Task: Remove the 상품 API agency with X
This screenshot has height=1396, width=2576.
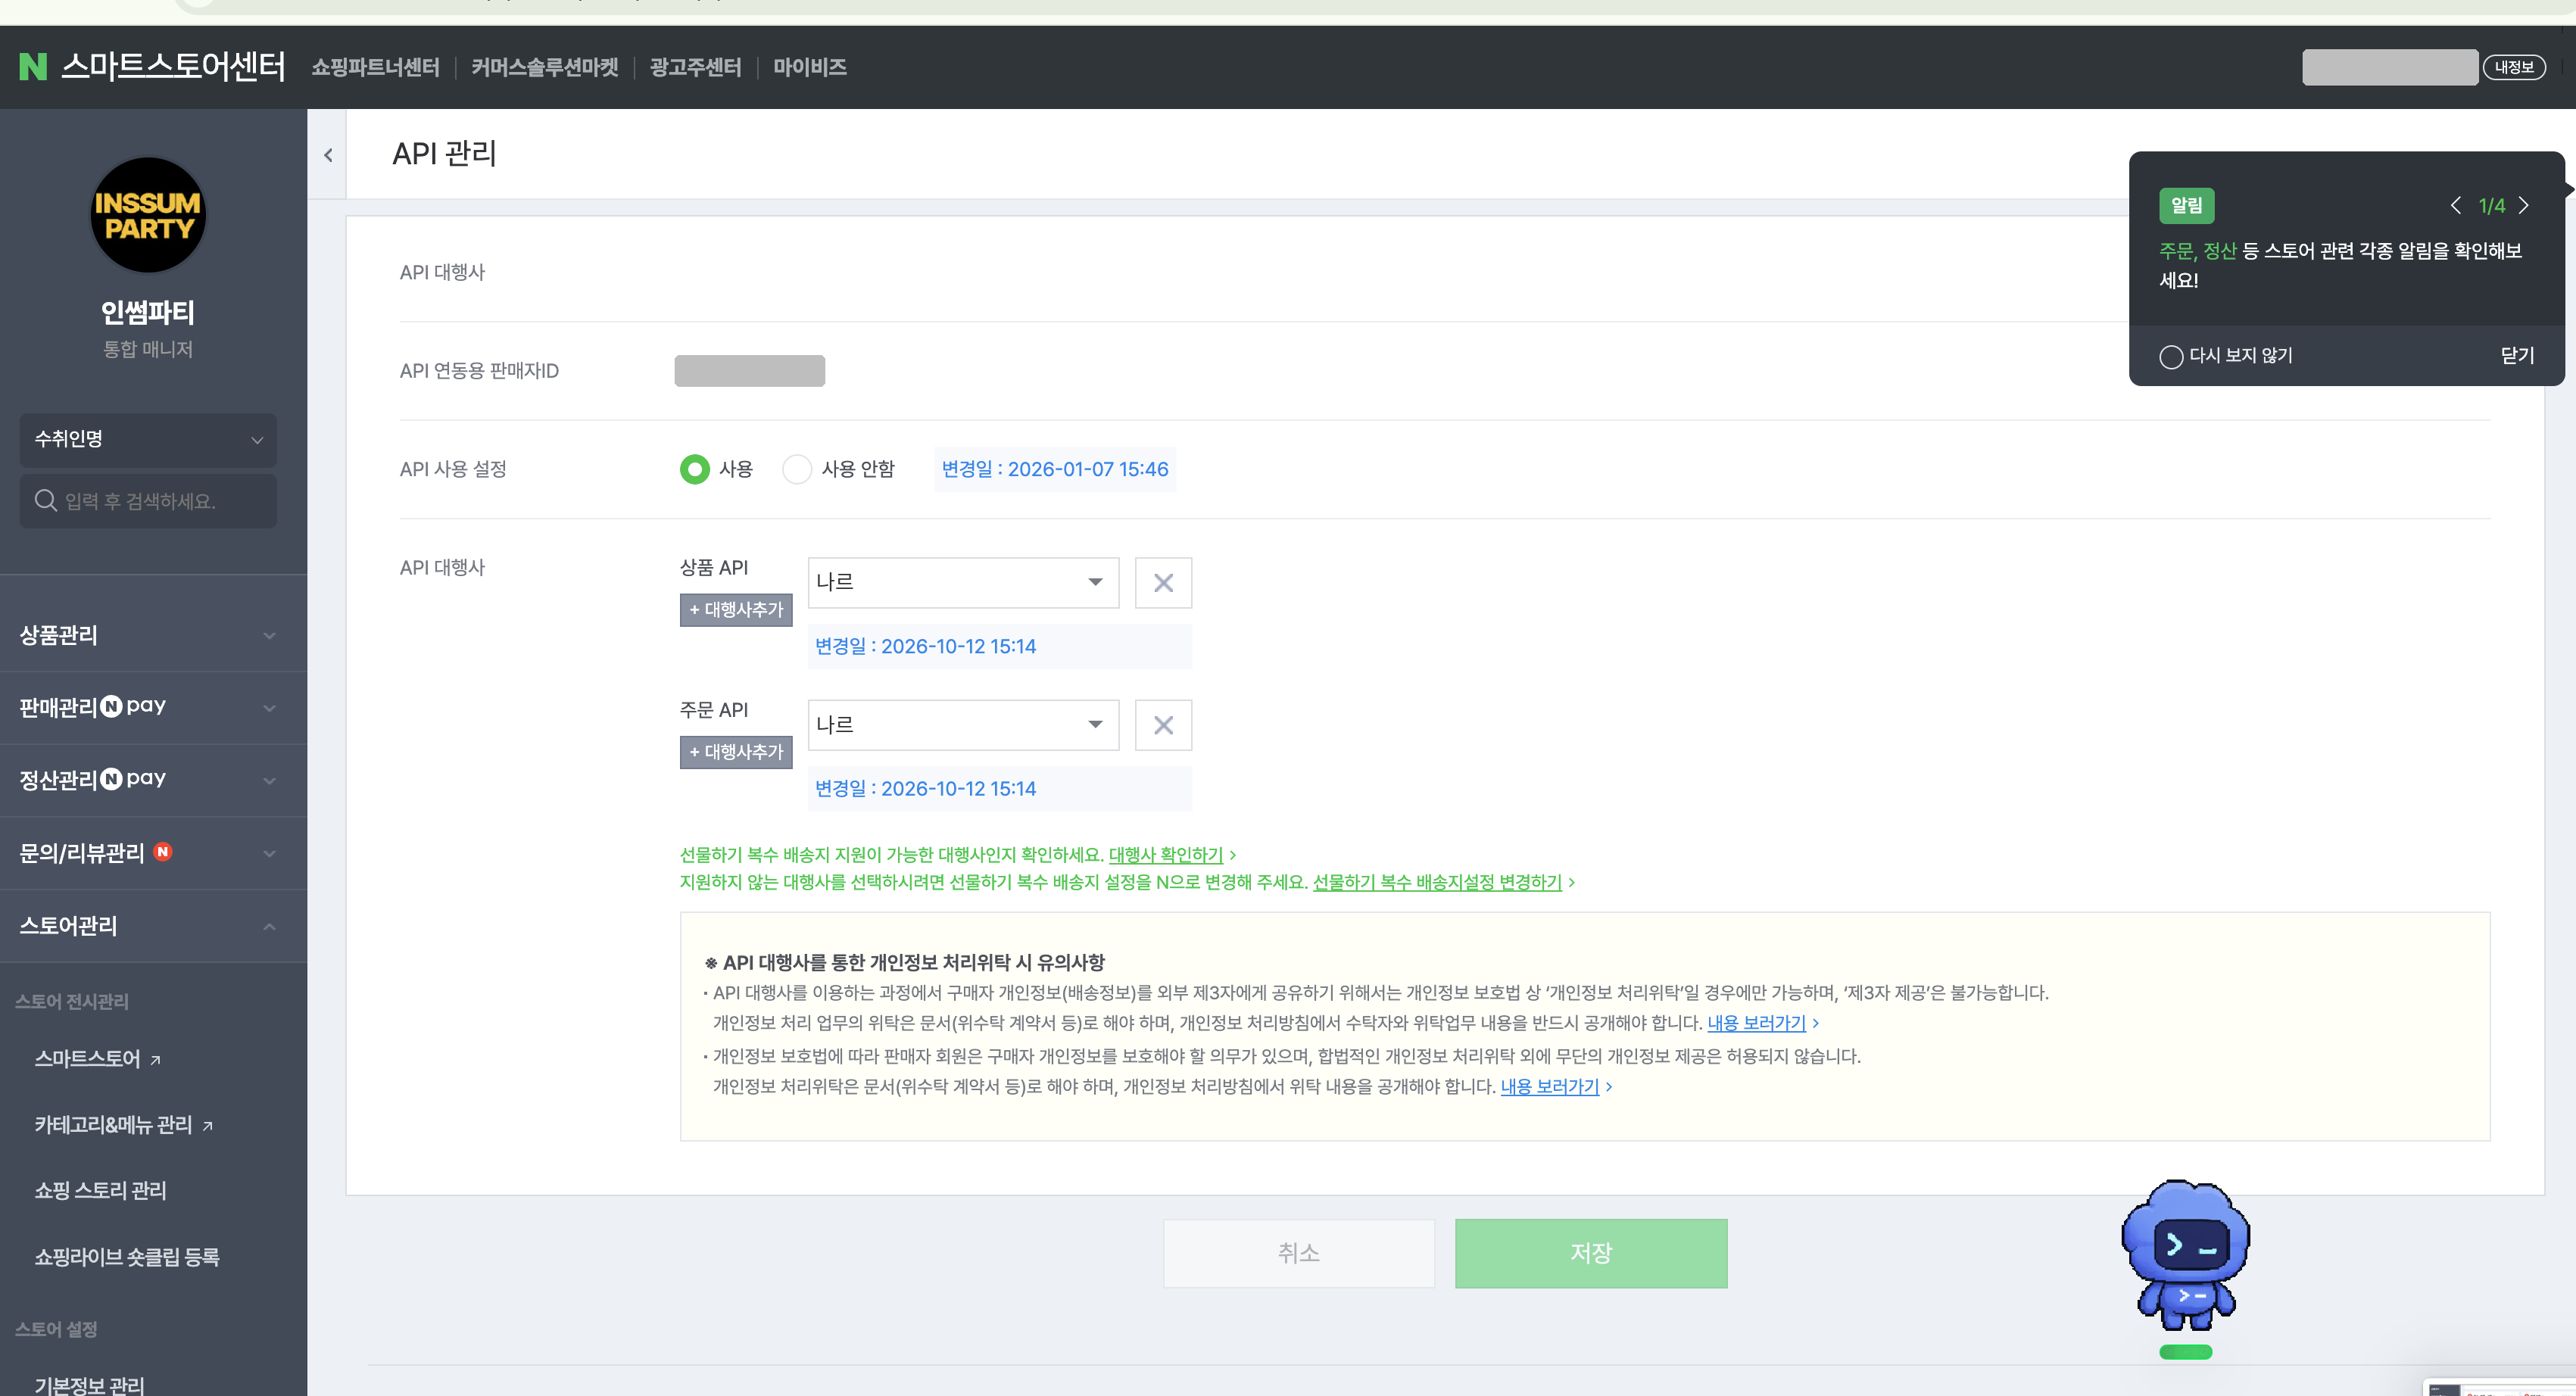Action: [1163, 583]
